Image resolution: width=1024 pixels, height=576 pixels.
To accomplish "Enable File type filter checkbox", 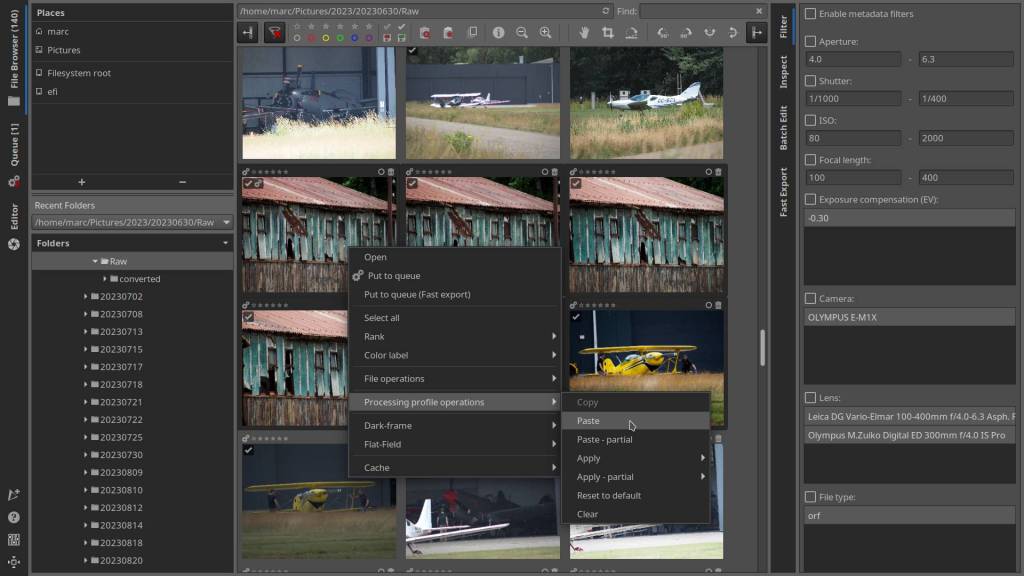I will click(810, 497).
